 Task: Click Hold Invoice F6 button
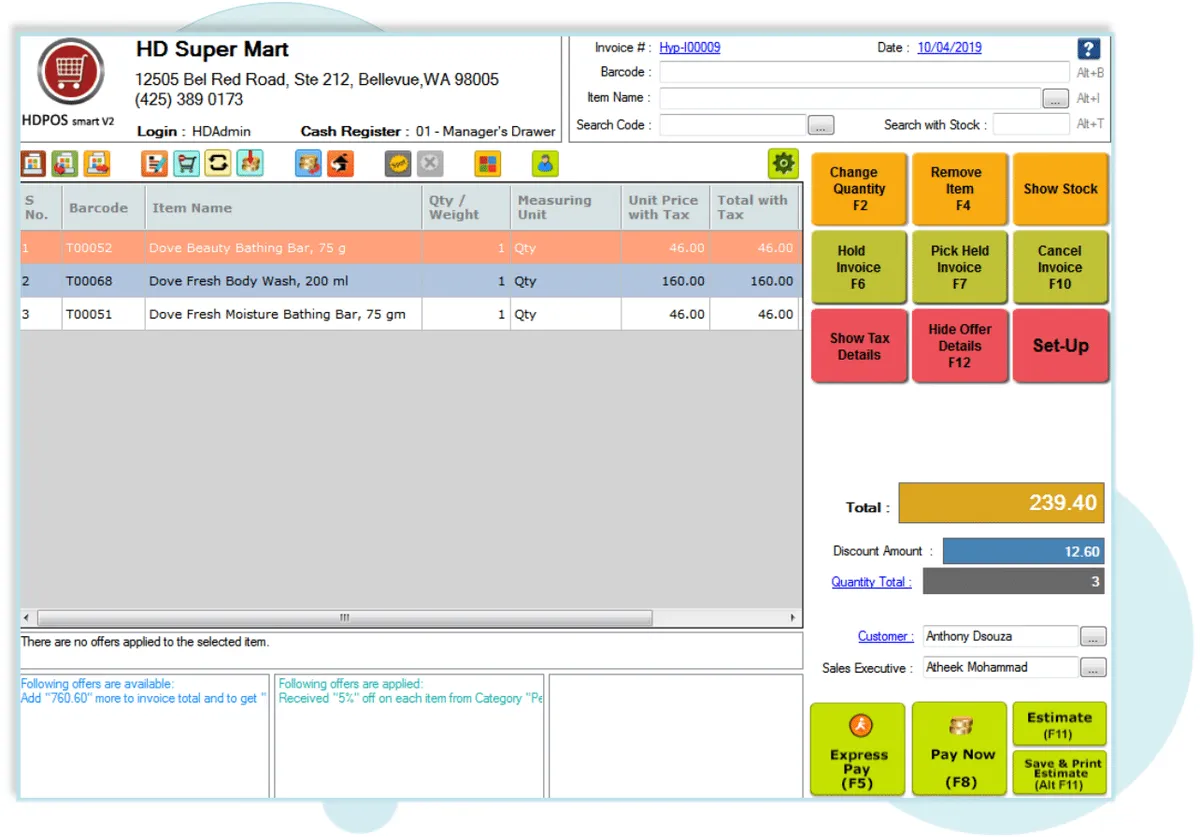pyautogui.click(x=859, y=267)
